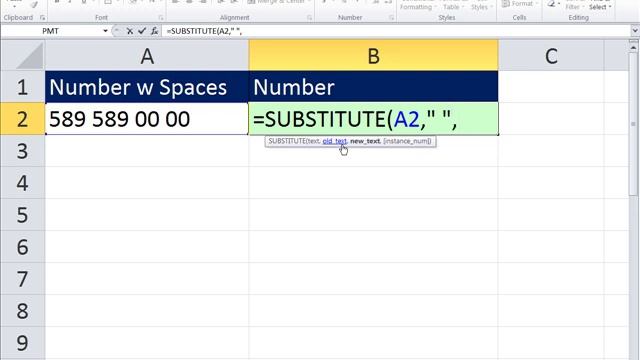Click the Select All corner triangle

(x=29, y=56)
